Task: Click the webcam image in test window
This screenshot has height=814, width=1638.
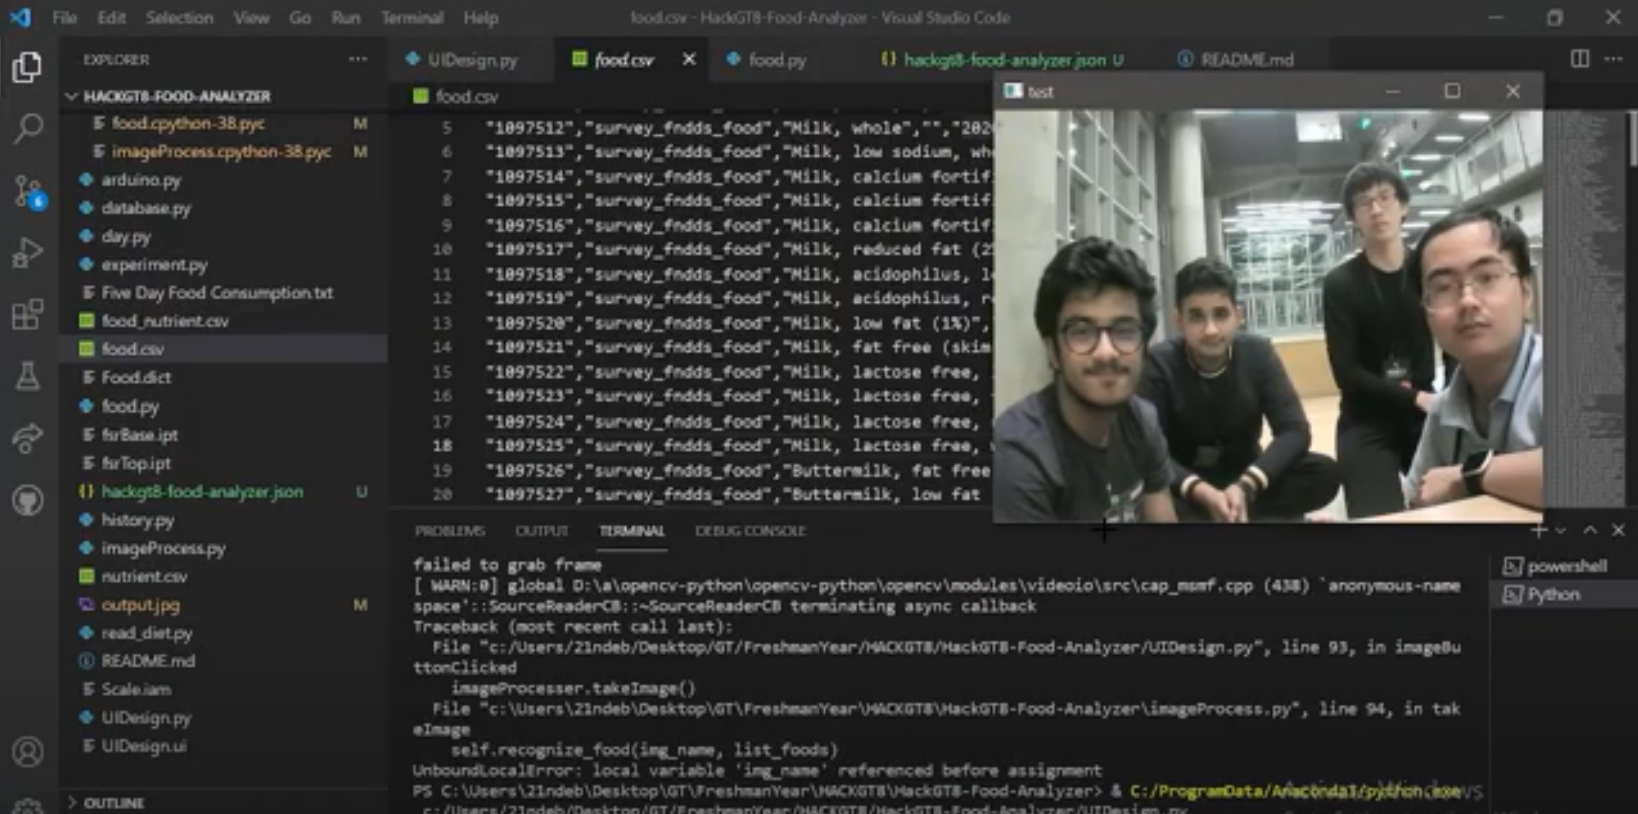Action: coord(1268,315)
